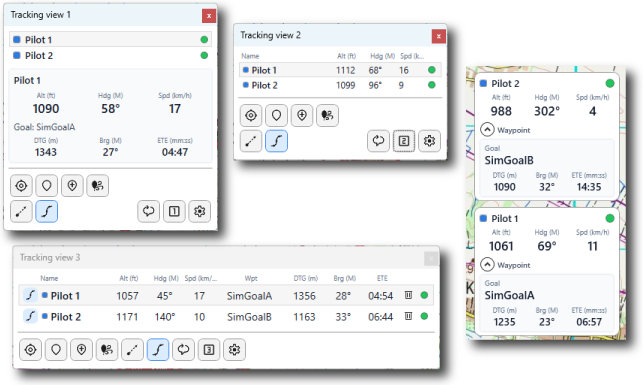Click SimGoalA cell in Tracking view 3

click(249, 296)
